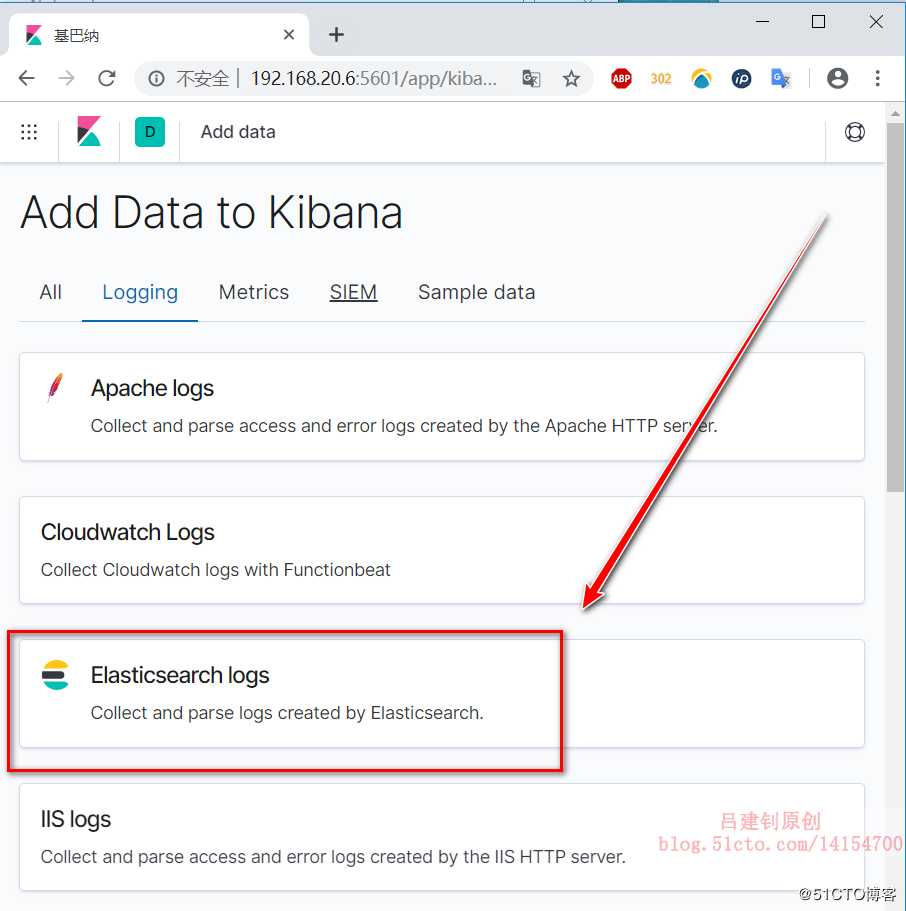Open the Kibana apps grid menu

29,132
